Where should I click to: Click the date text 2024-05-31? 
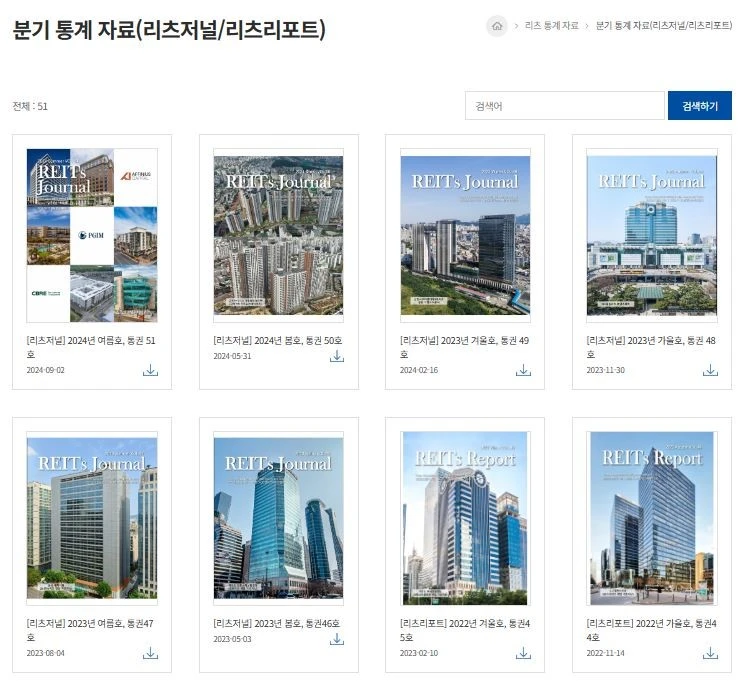pos(232,356)
